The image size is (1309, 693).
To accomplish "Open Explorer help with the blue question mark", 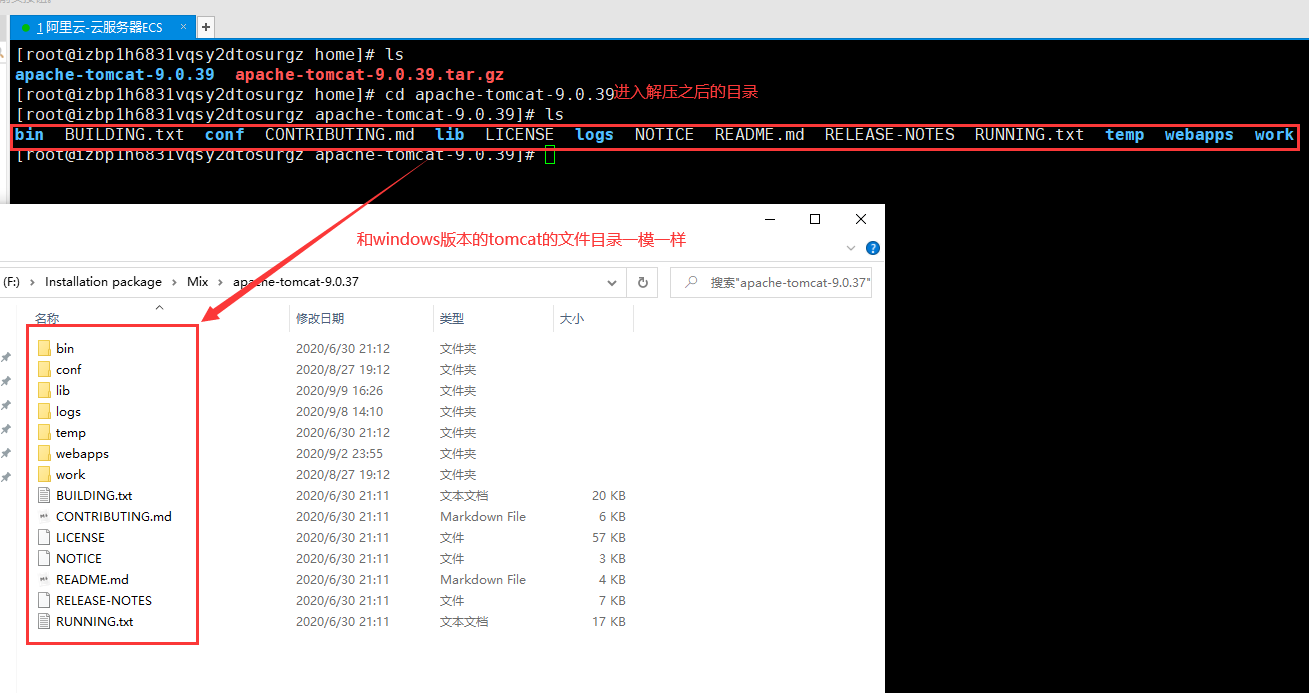I will [873, 248].
